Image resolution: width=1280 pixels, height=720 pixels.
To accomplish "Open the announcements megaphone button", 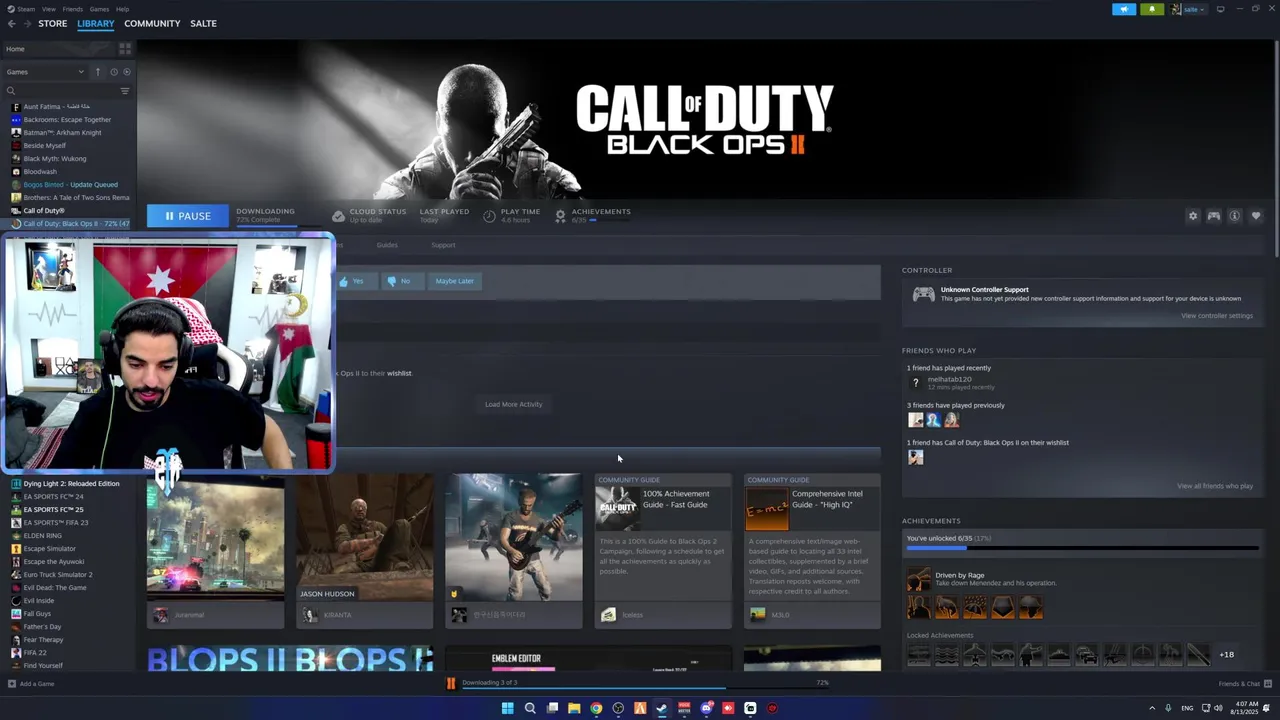I will point(1124,9).
